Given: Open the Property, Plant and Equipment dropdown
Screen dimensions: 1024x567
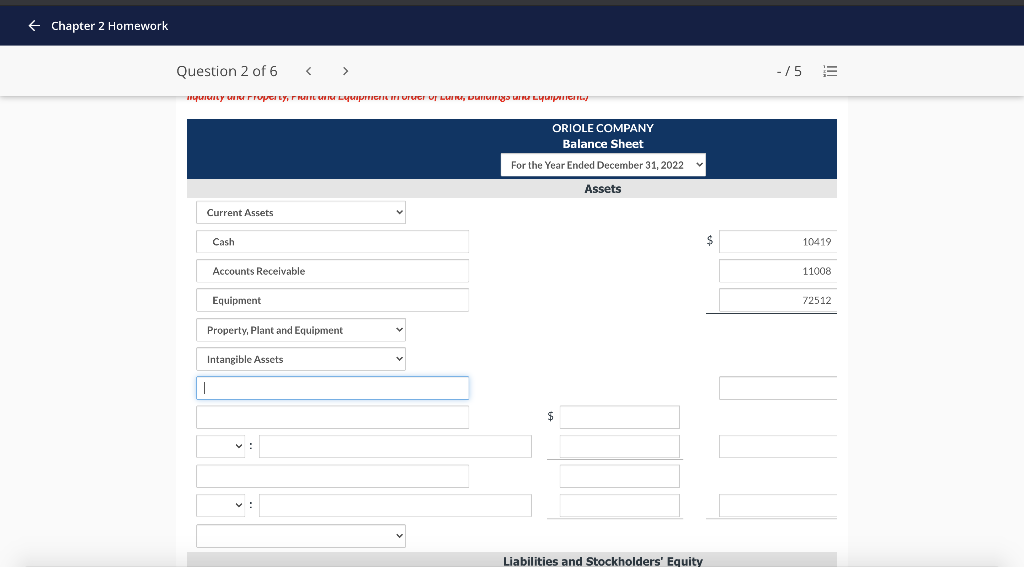Looking at the screenshot, I should (x=301, y=330).
